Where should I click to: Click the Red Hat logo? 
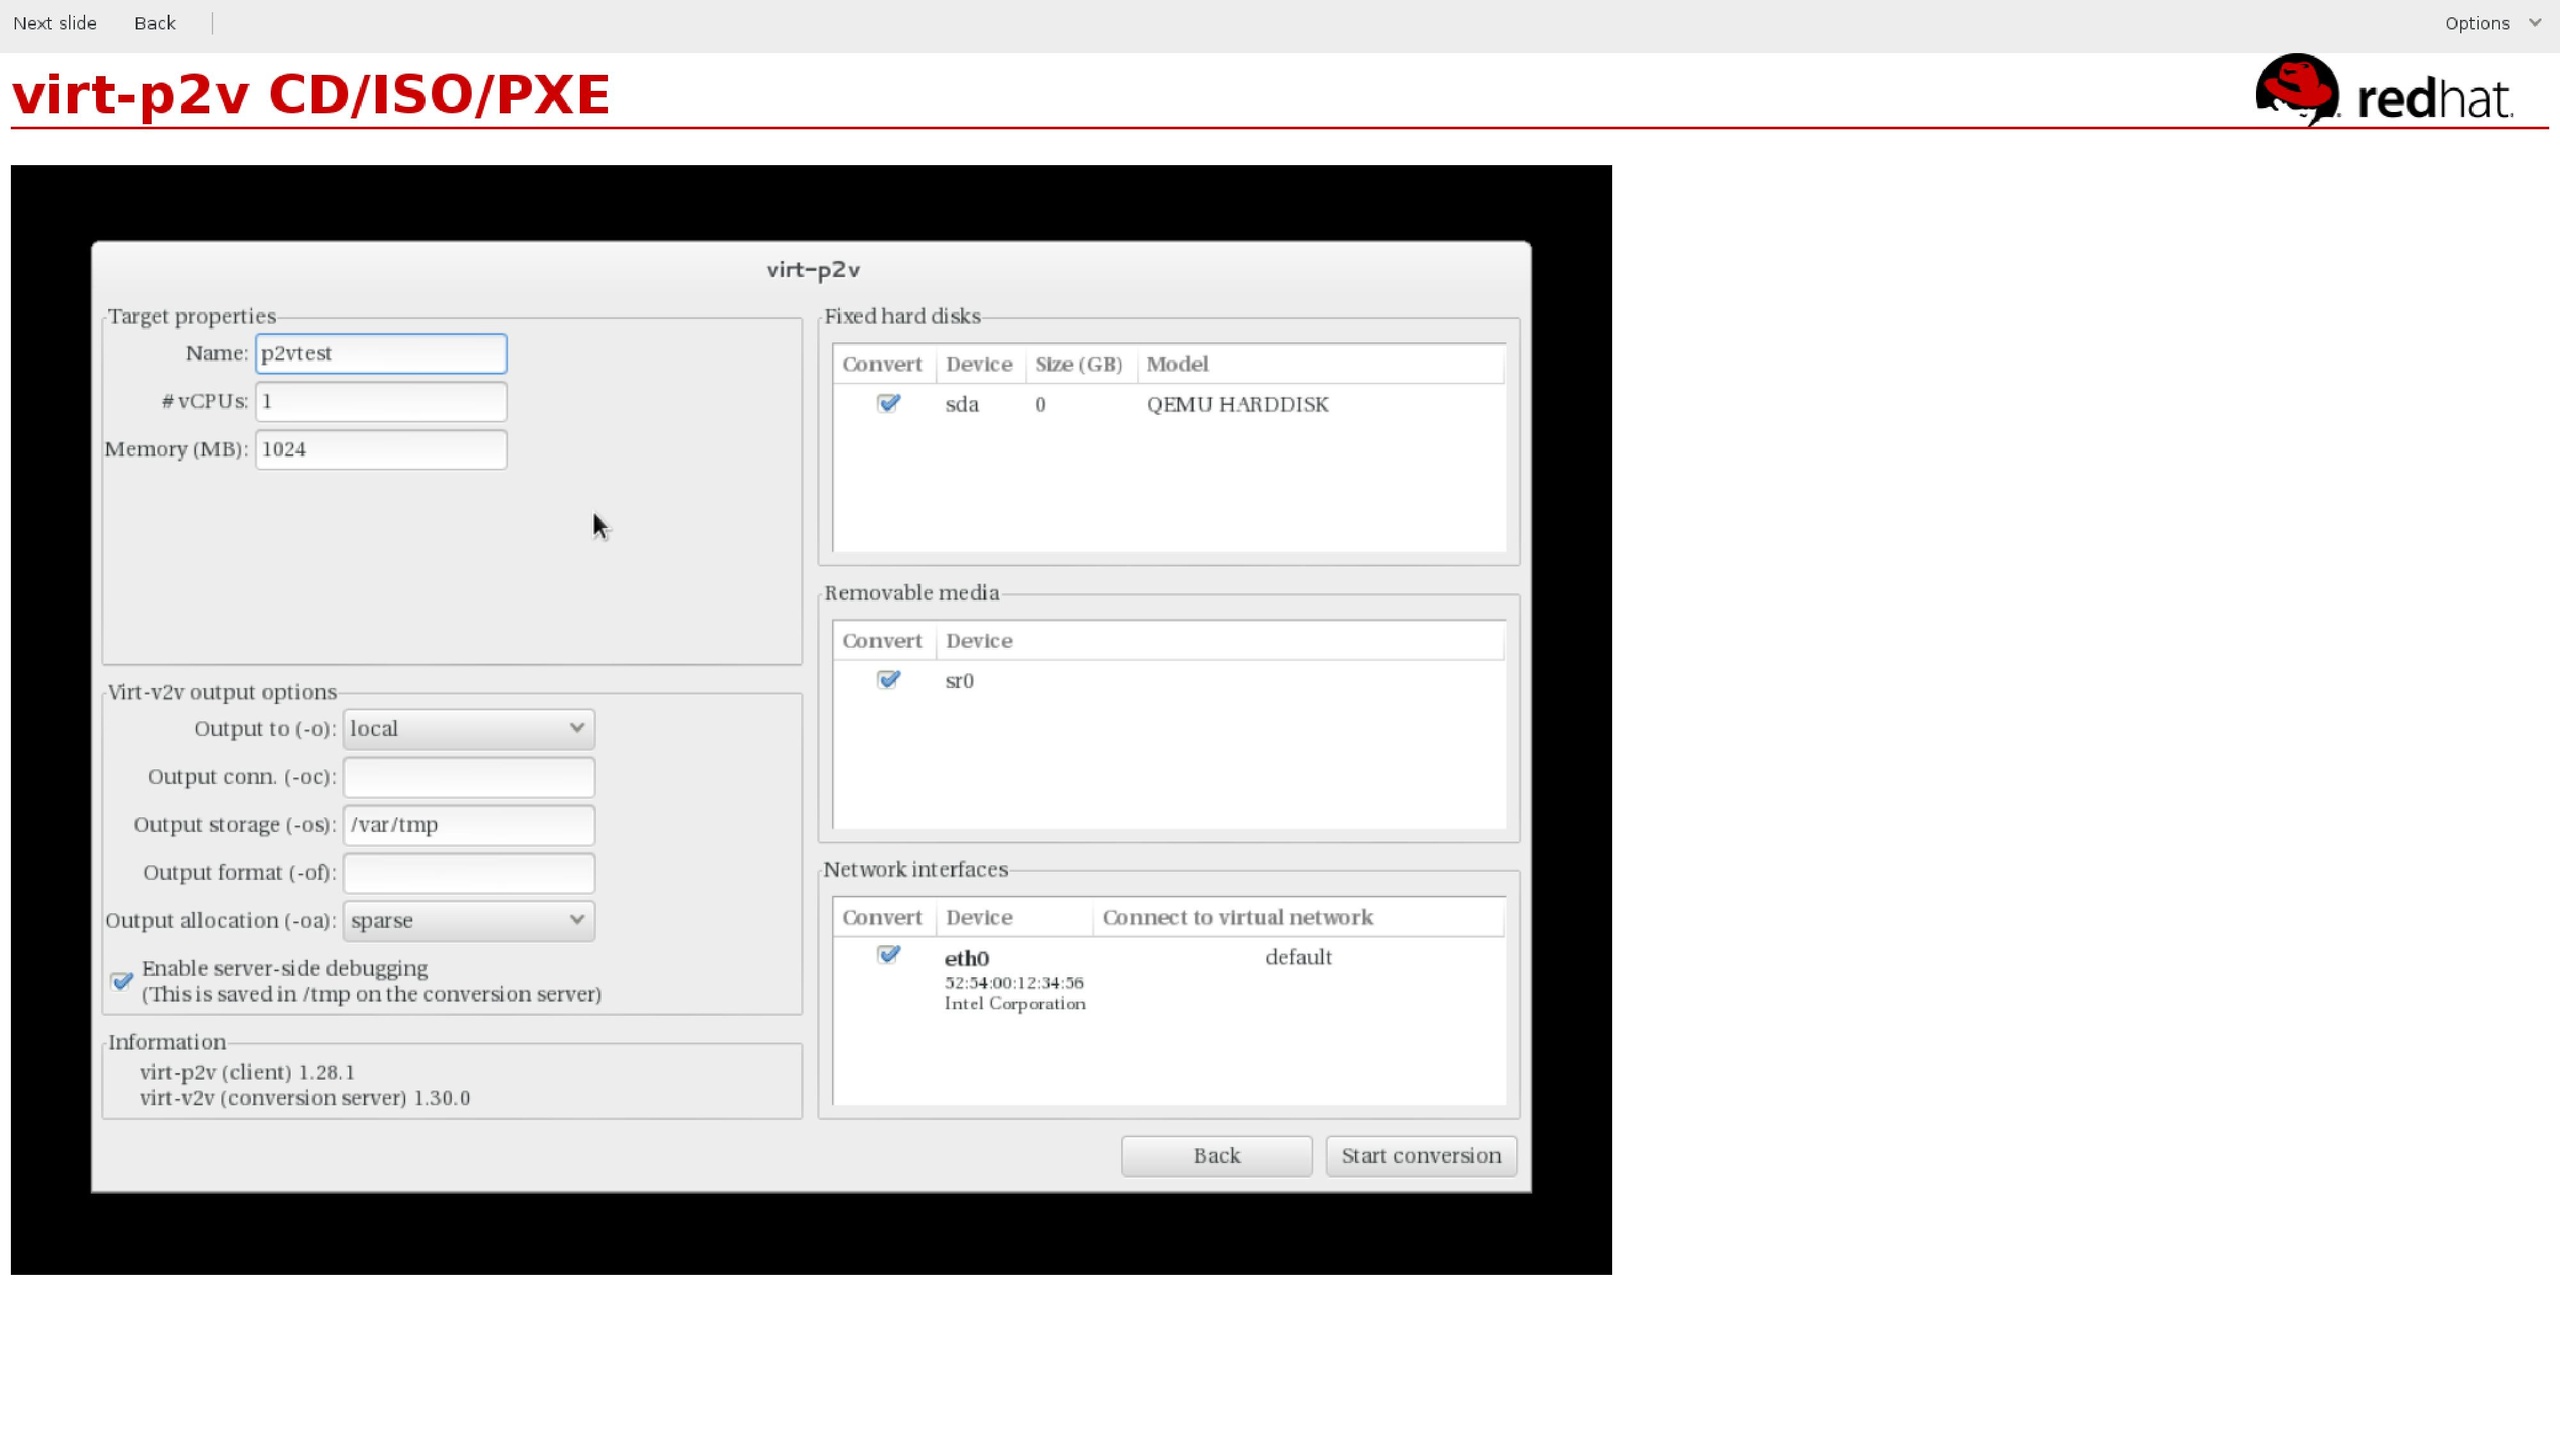[x=2383, y=91]
